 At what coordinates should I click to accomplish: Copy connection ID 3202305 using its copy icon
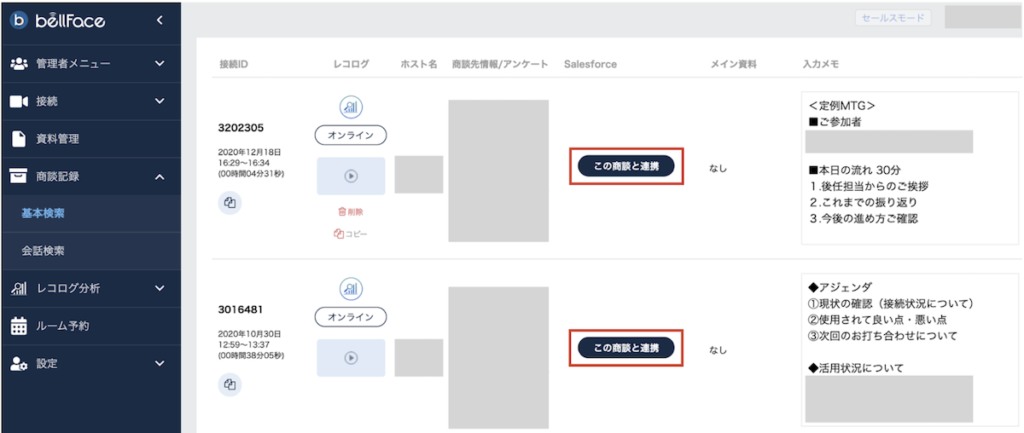[x=230, y=203]
